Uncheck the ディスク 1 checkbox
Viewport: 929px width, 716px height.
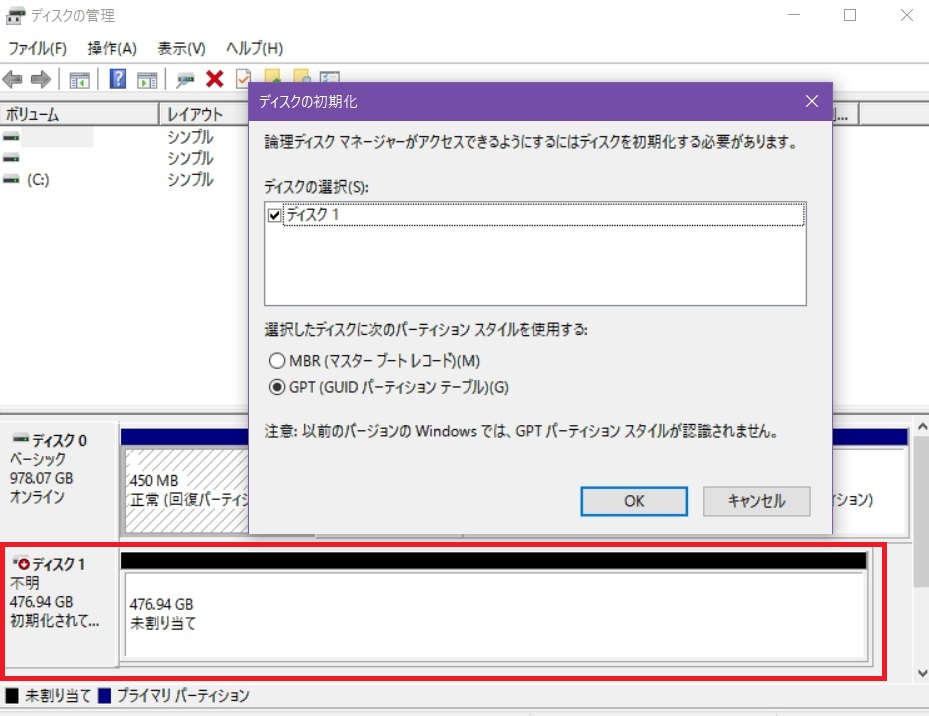pos(274,215)
